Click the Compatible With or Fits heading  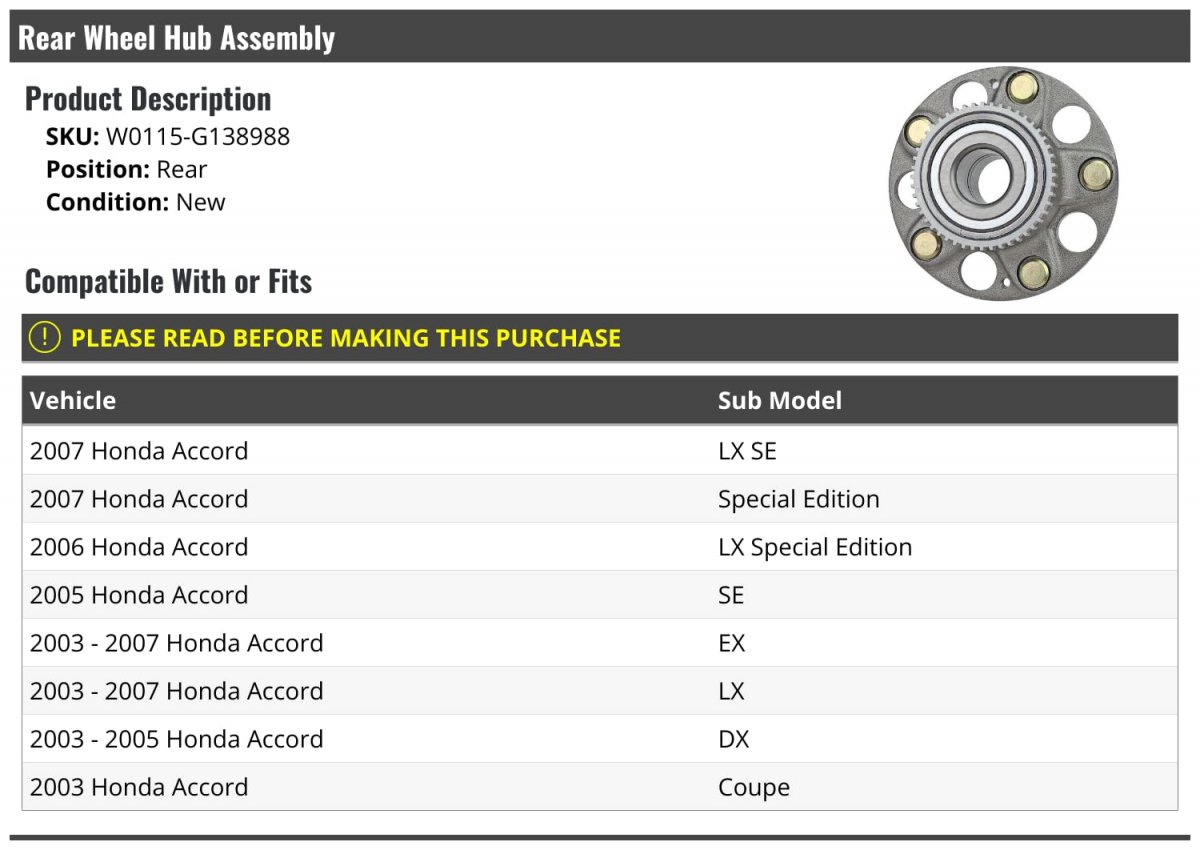pos(168,281)
